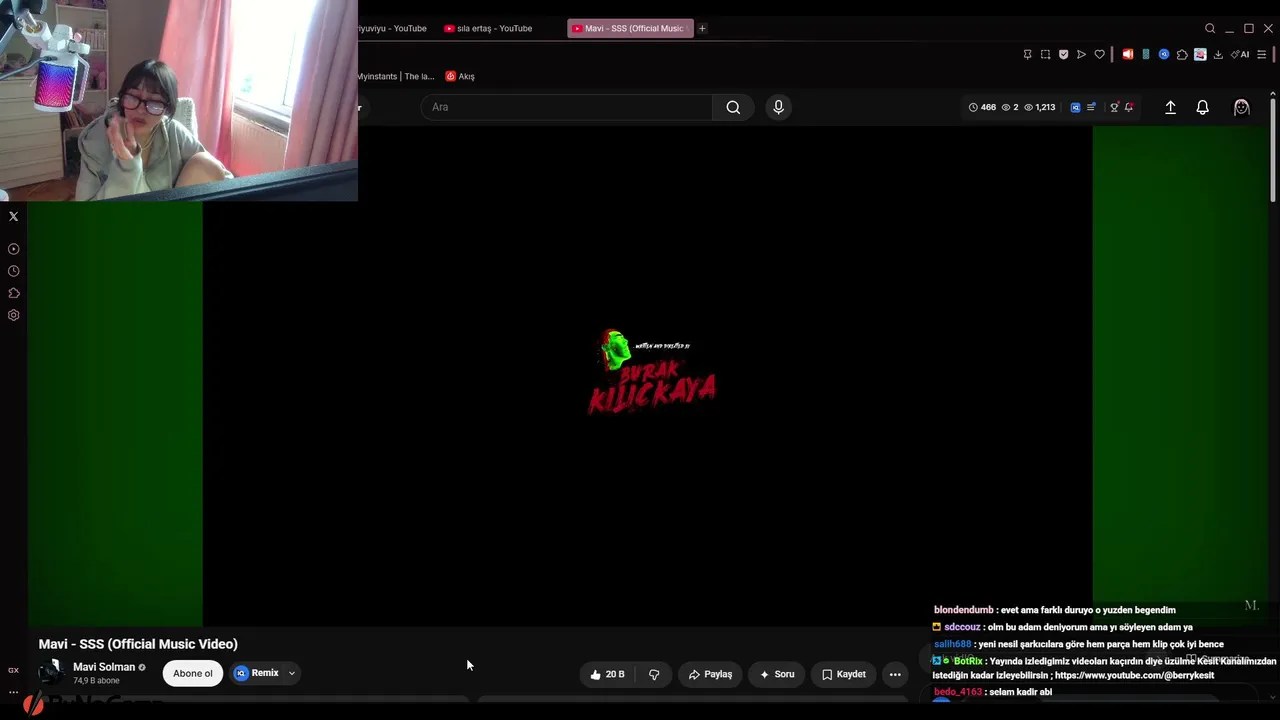Switch to the partially hidden YouTube tab ending in yuviyu
1280x720 pixels.
(394, 28)
